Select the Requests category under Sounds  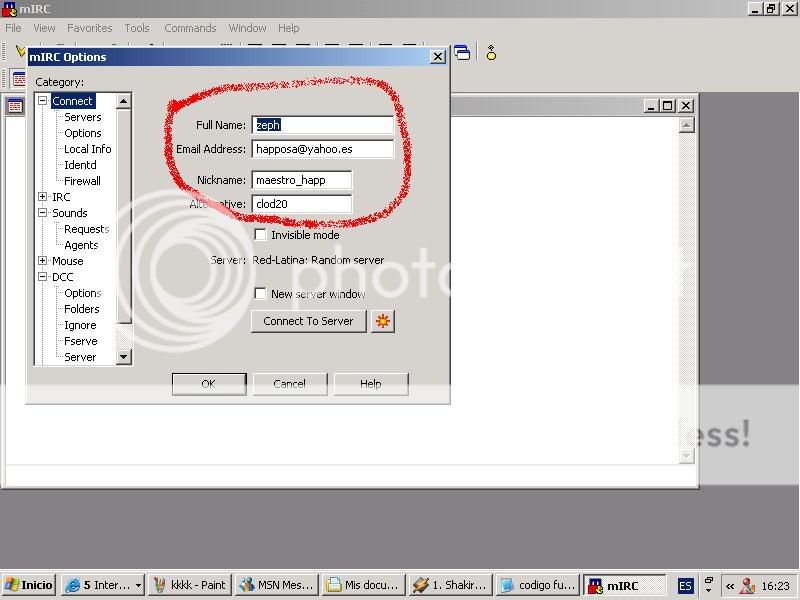pyautogui.click(x=87, y=229)
